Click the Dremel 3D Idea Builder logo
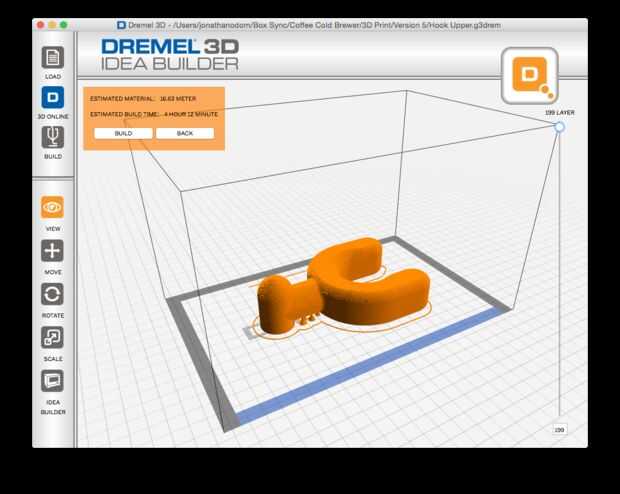 coord(170,55)
